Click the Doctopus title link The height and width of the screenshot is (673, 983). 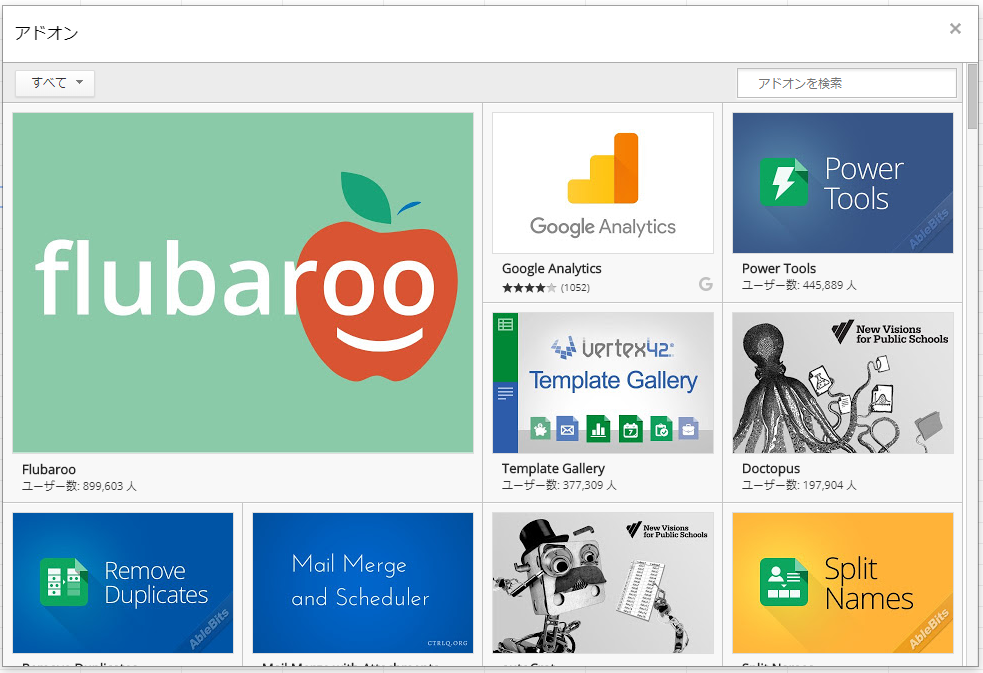tap(771, 469)
